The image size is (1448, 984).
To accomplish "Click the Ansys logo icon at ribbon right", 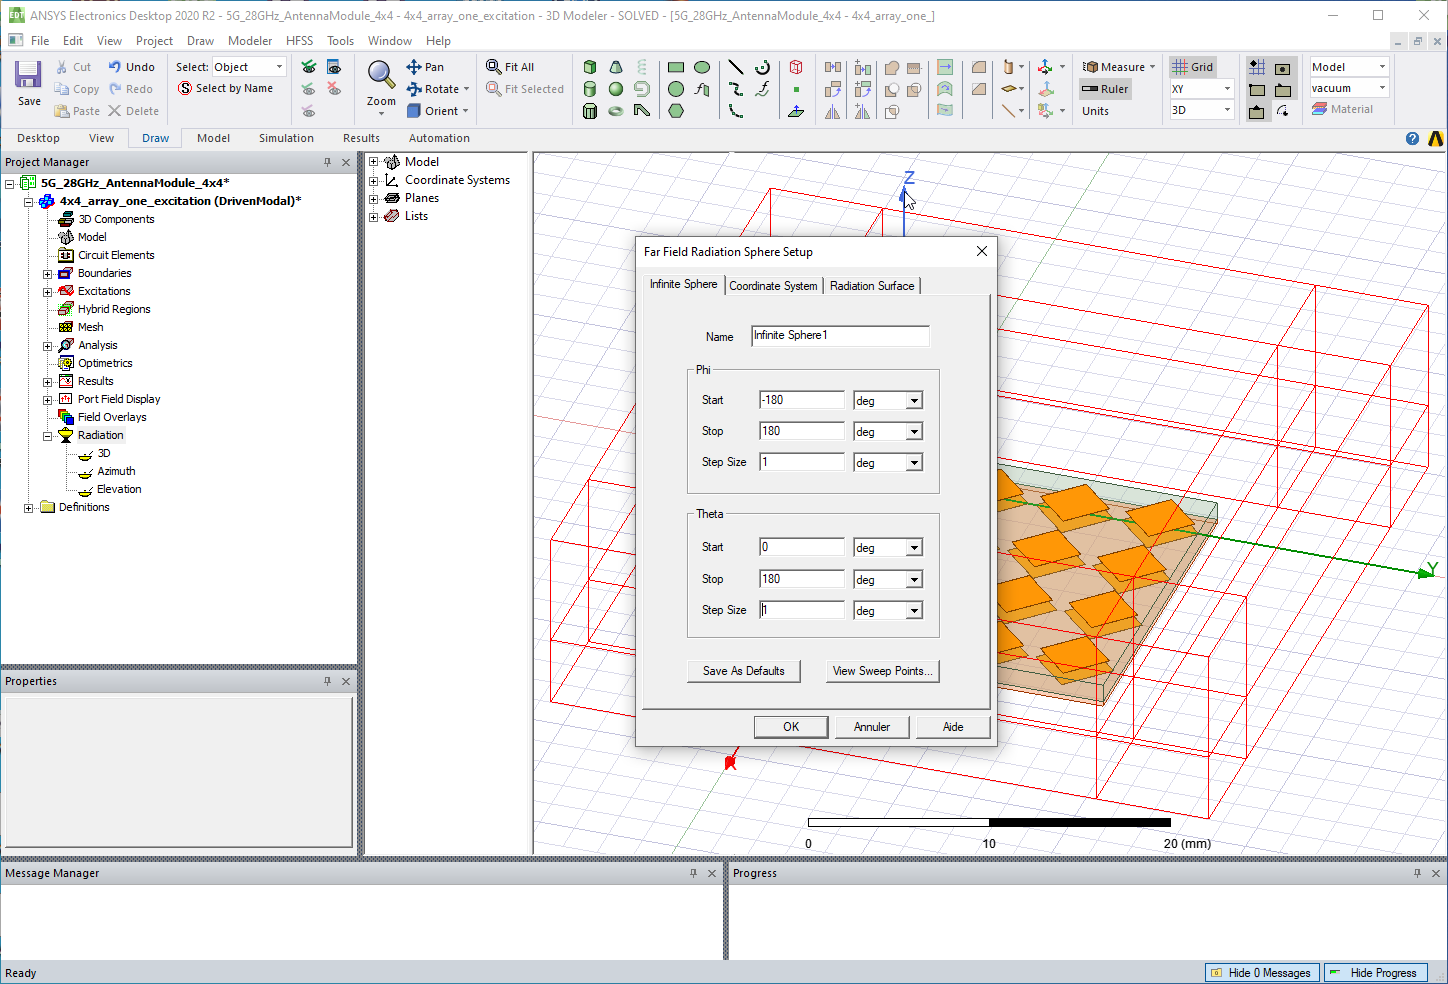I will (1436, 139).
